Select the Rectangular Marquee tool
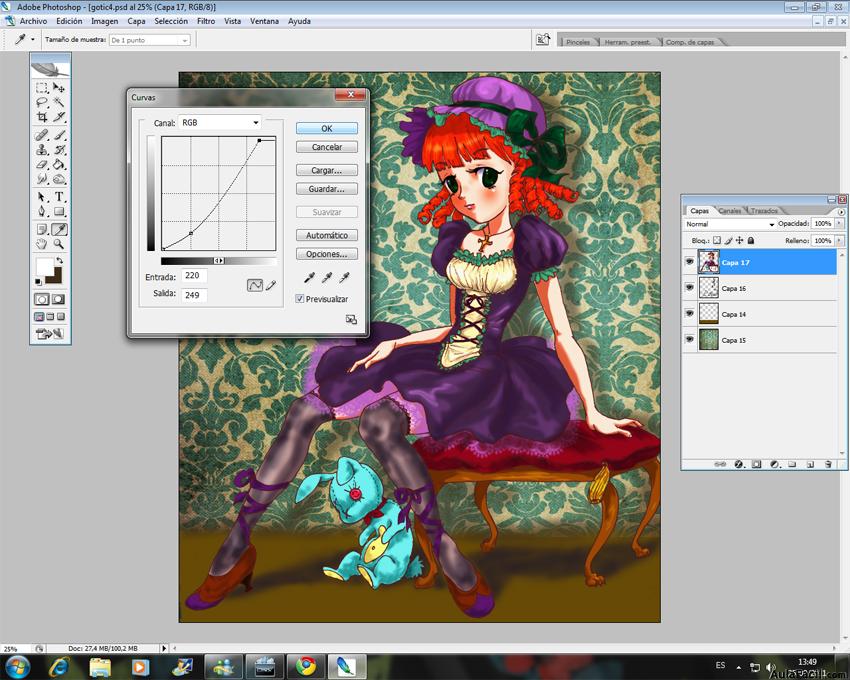The image size is (850, 680). pos(42,87)
